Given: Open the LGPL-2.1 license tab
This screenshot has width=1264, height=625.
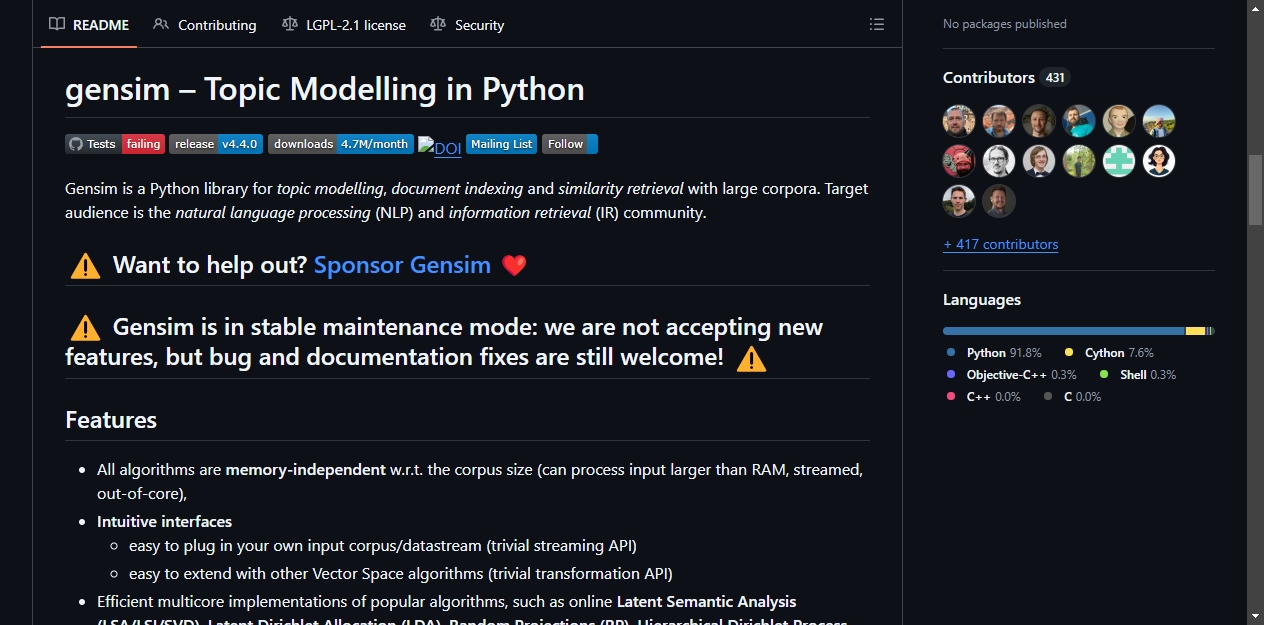Looking at the screenshot, I should click(344, 25).
